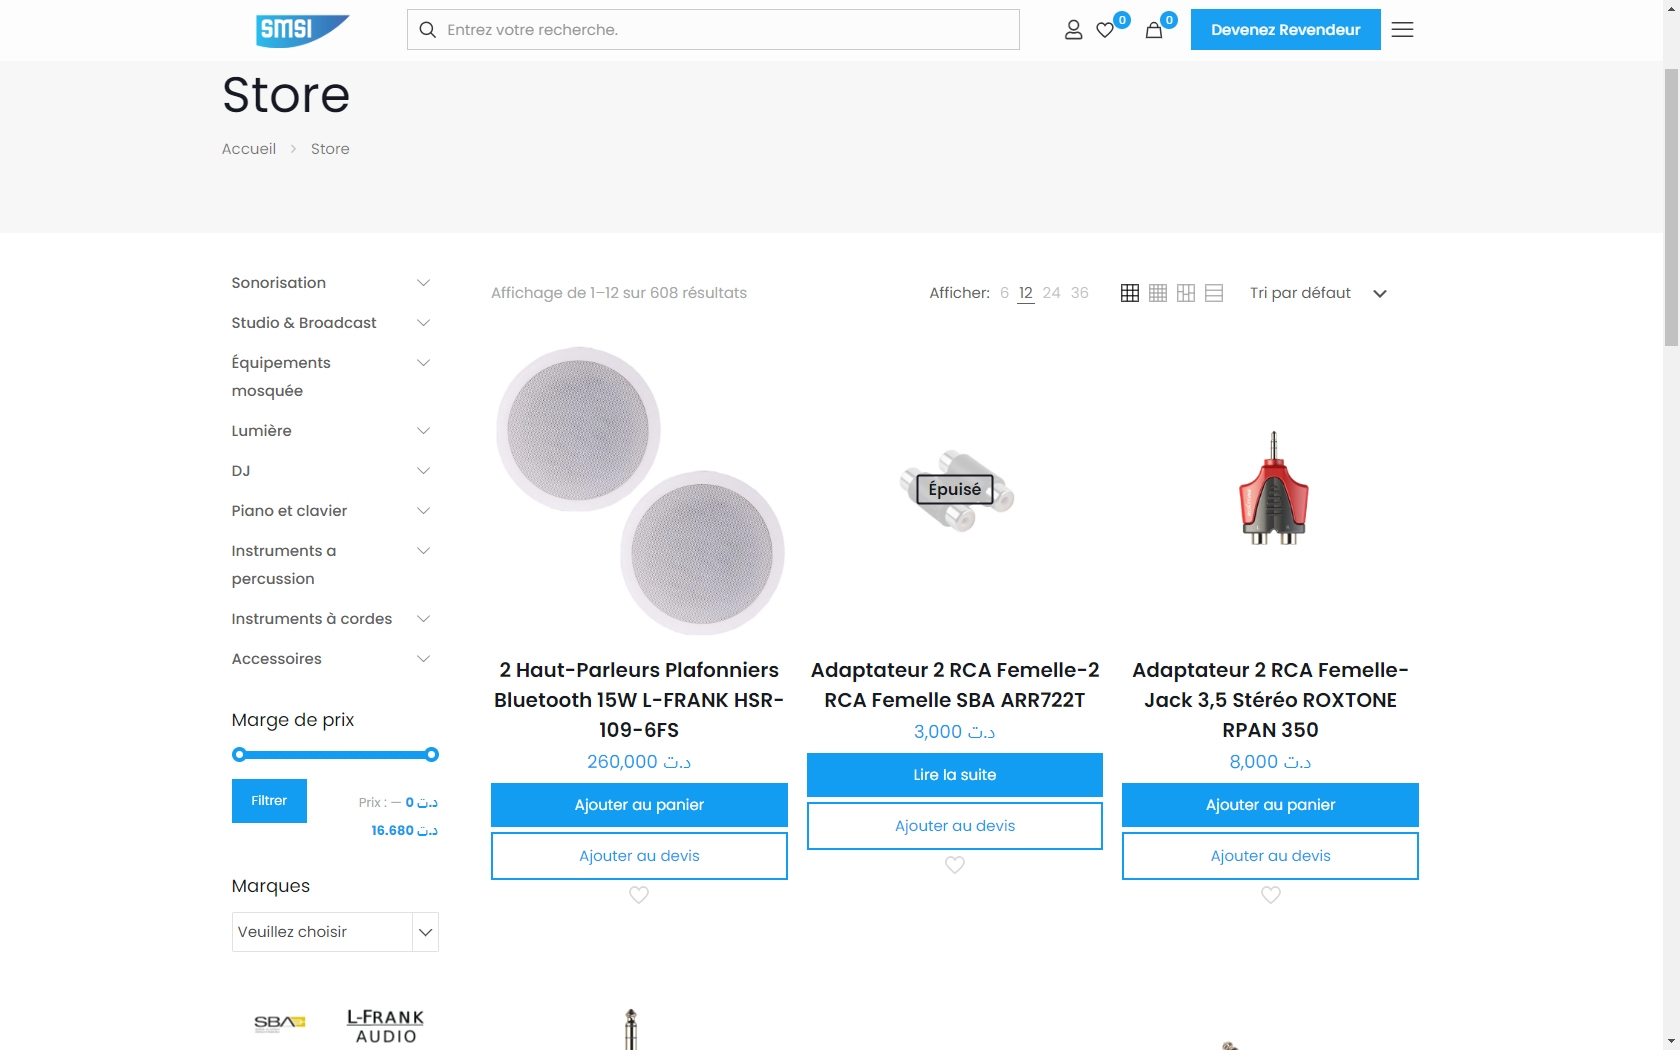1680x1050 pixels.
Task: Add SBA ARR722T adapter to wishlist
Action: pos(955,865)
